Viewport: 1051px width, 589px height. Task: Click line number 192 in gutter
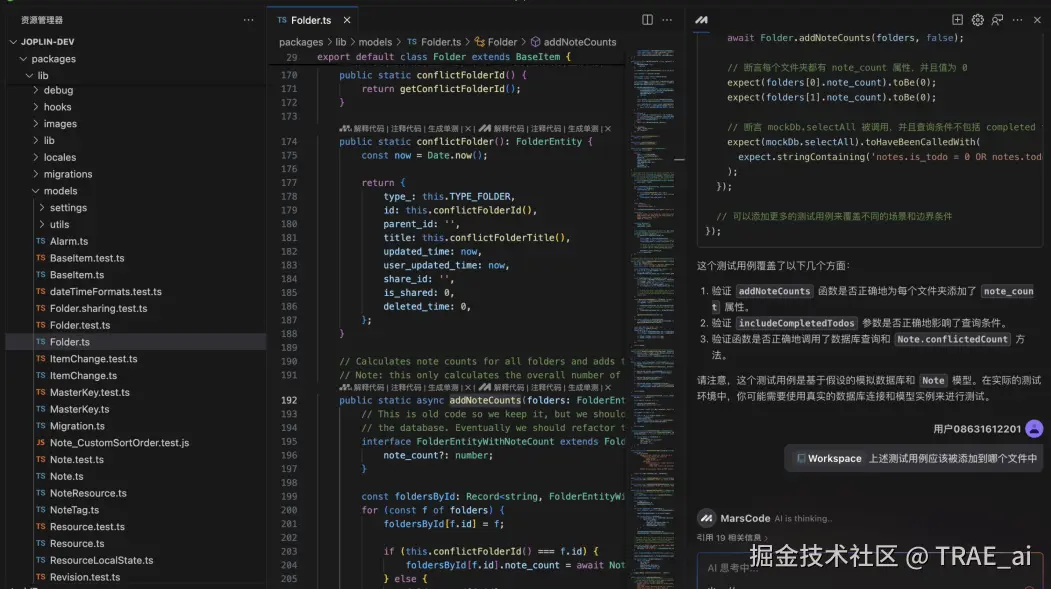pyautogui.click(x=289, y=400)
